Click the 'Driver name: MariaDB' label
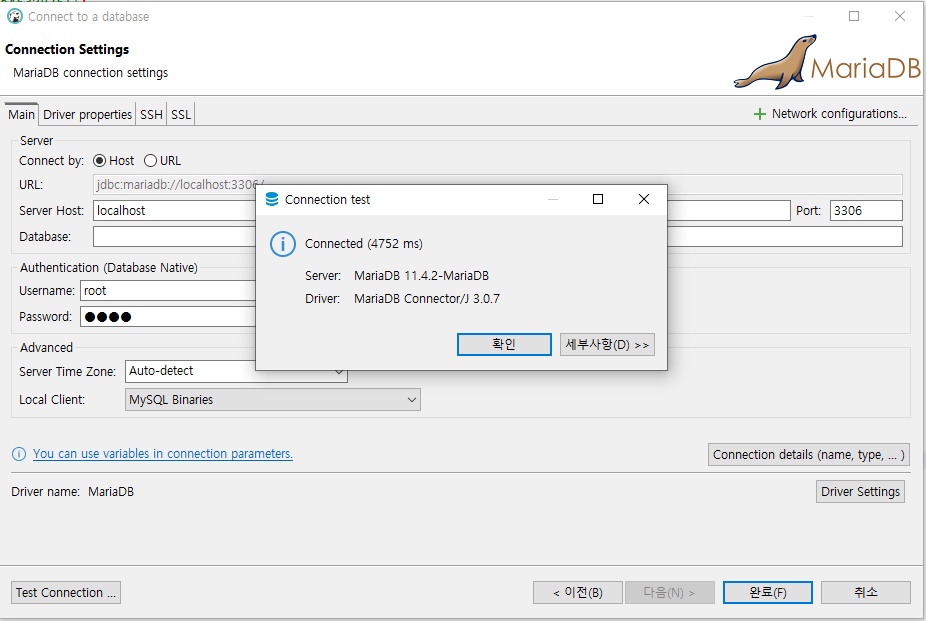This screenshot has height=621, width=926. click(73, 492)
